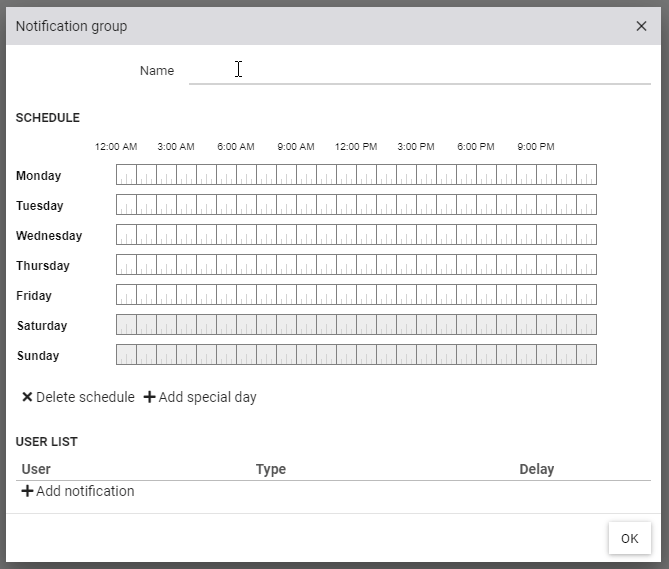The image size is (669, 569).
Task: Click the User column header
Action: coord(36,469)
